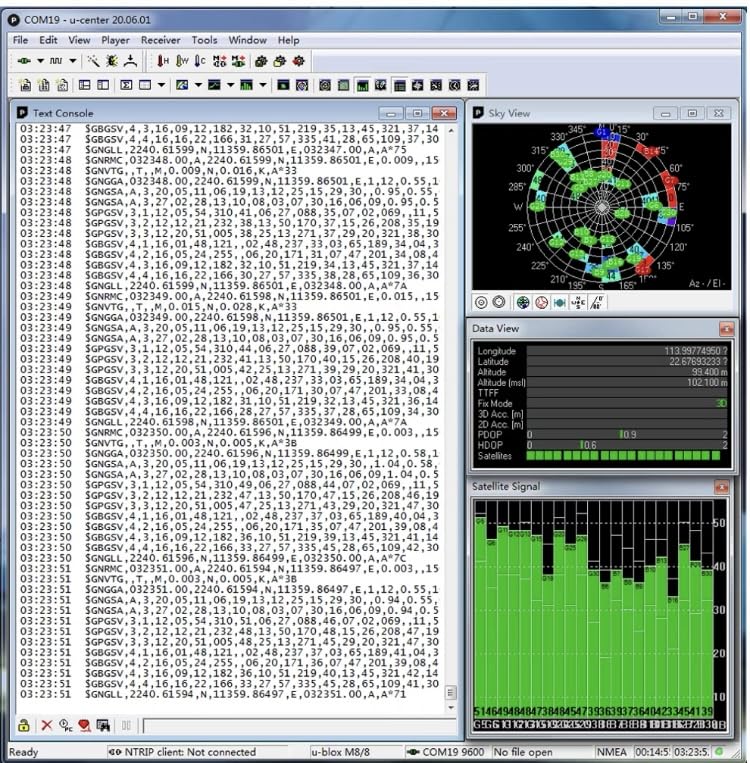Open the Receiver menu

click(x=161, y=40)
